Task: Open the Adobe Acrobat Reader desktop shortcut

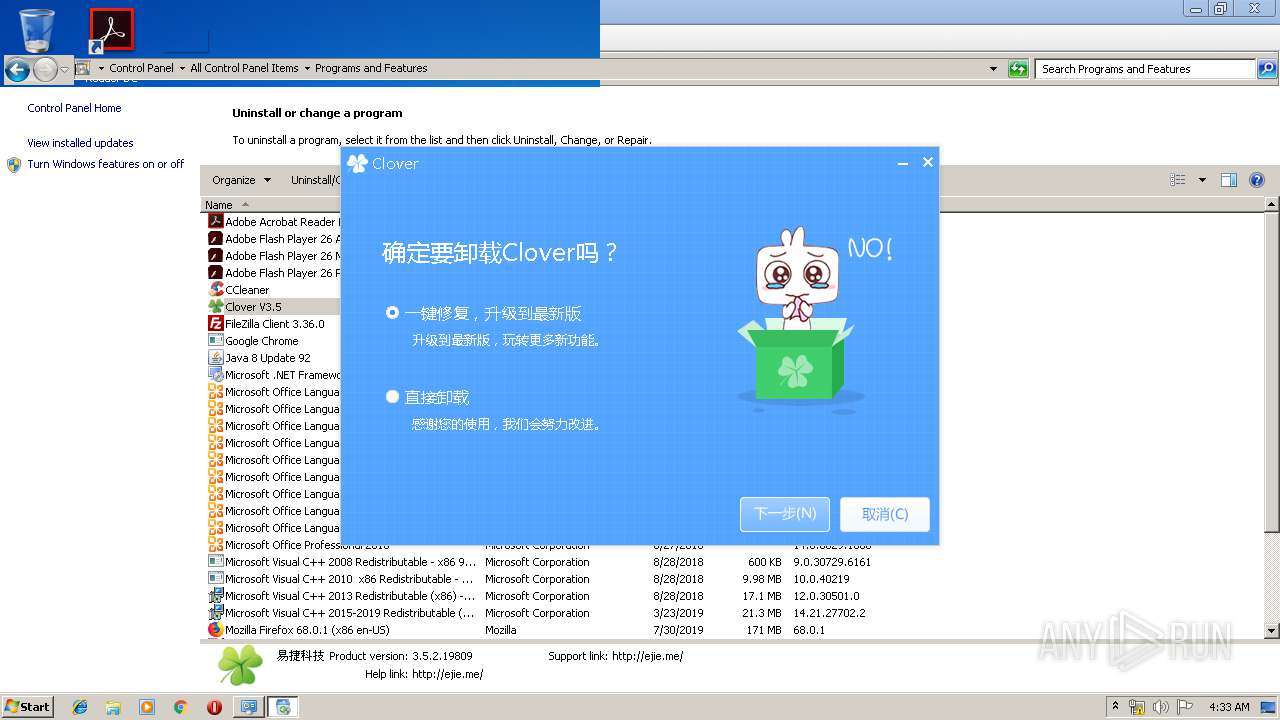Action: (111, 30)
